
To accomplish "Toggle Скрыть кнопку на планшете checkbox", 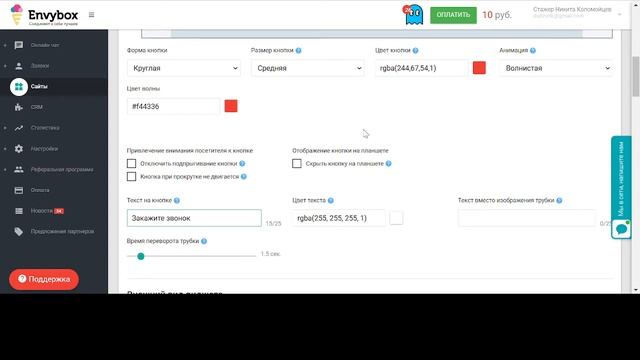I will coord(297,164).
